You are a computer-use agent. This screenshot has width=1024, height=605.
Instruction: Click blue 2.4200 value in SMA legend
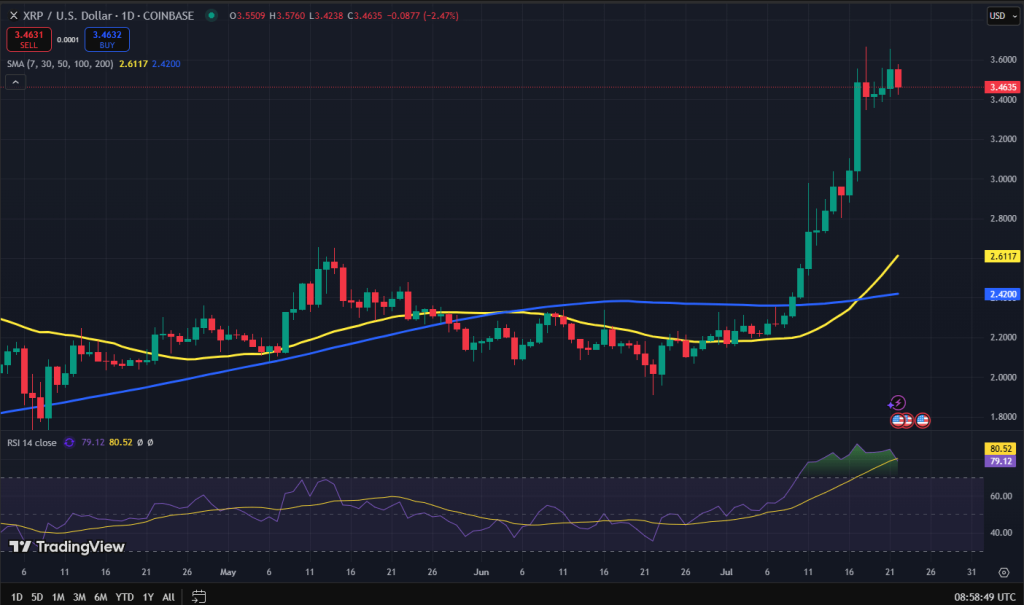tap(166, 64)
